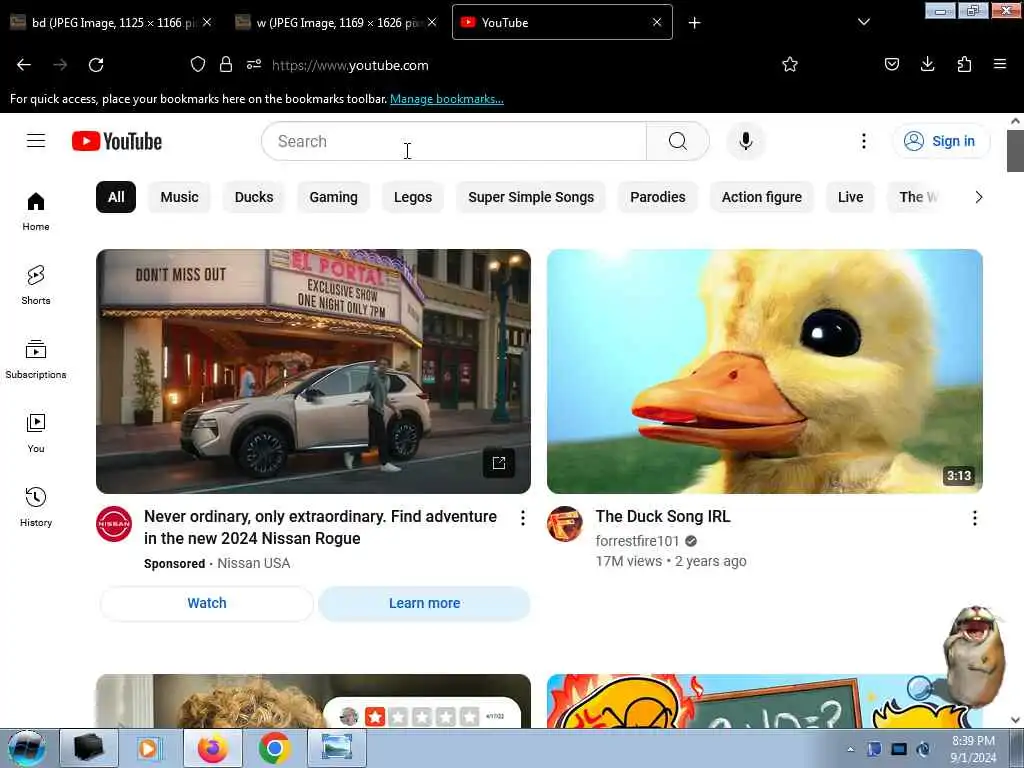Open the Nissan Rogue ad title
1024x768 pixels.
tap(320, 528)
